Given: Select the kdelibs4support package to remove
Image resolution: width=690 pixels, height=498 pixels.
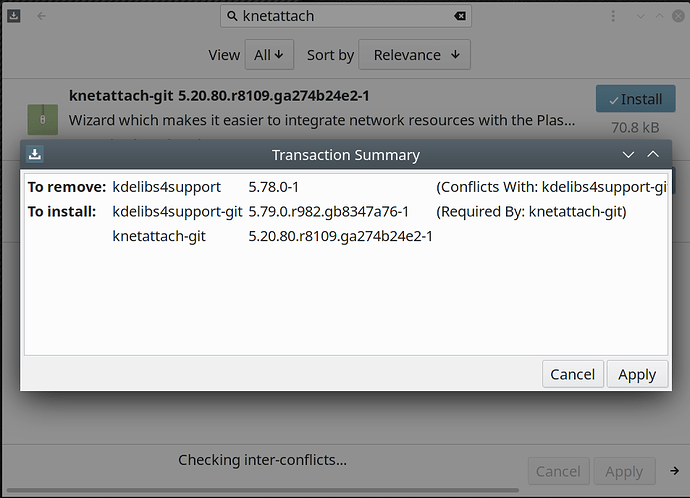Looking at the screenshot, I should 166,187.
